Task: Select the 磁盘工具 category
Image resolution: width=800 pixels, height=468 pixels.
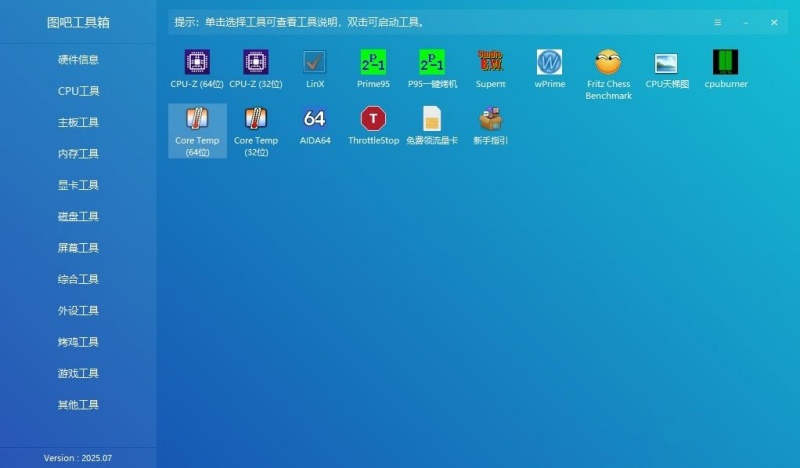Action: (x=78, y=216)
